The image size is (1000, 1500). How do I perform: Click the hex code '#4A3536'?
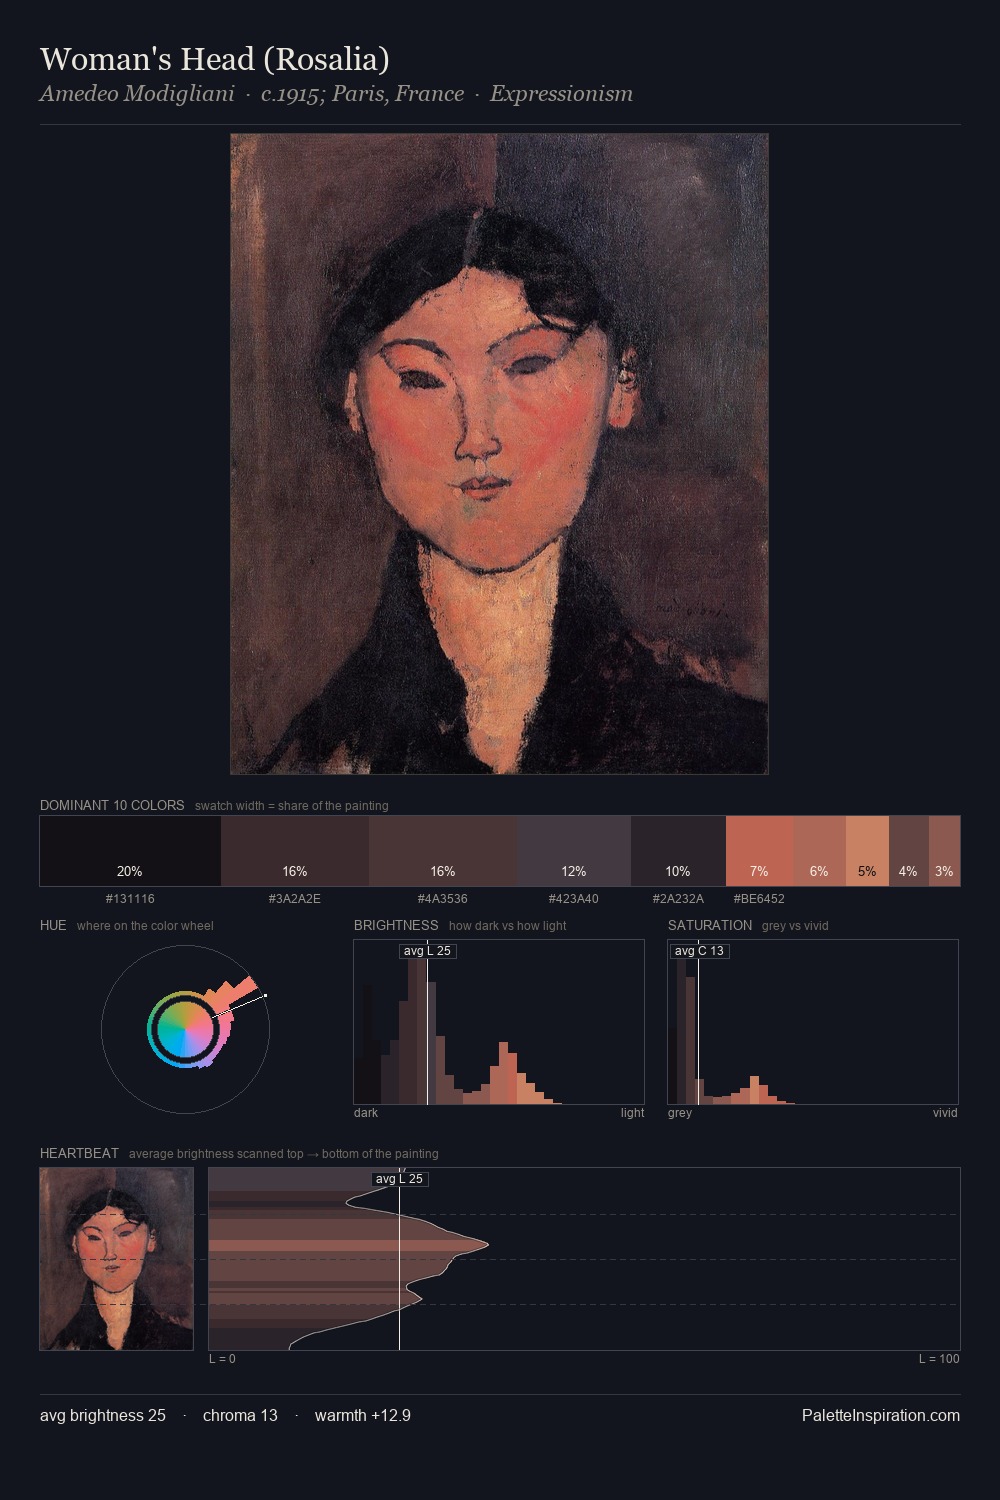[x=443, y=899]
